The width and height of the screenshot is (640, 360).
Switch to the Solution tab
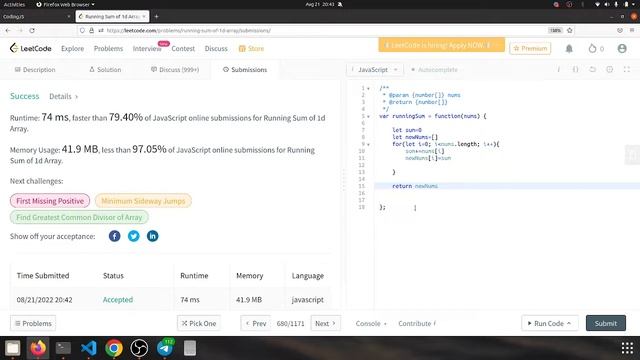tap(105, 69)
